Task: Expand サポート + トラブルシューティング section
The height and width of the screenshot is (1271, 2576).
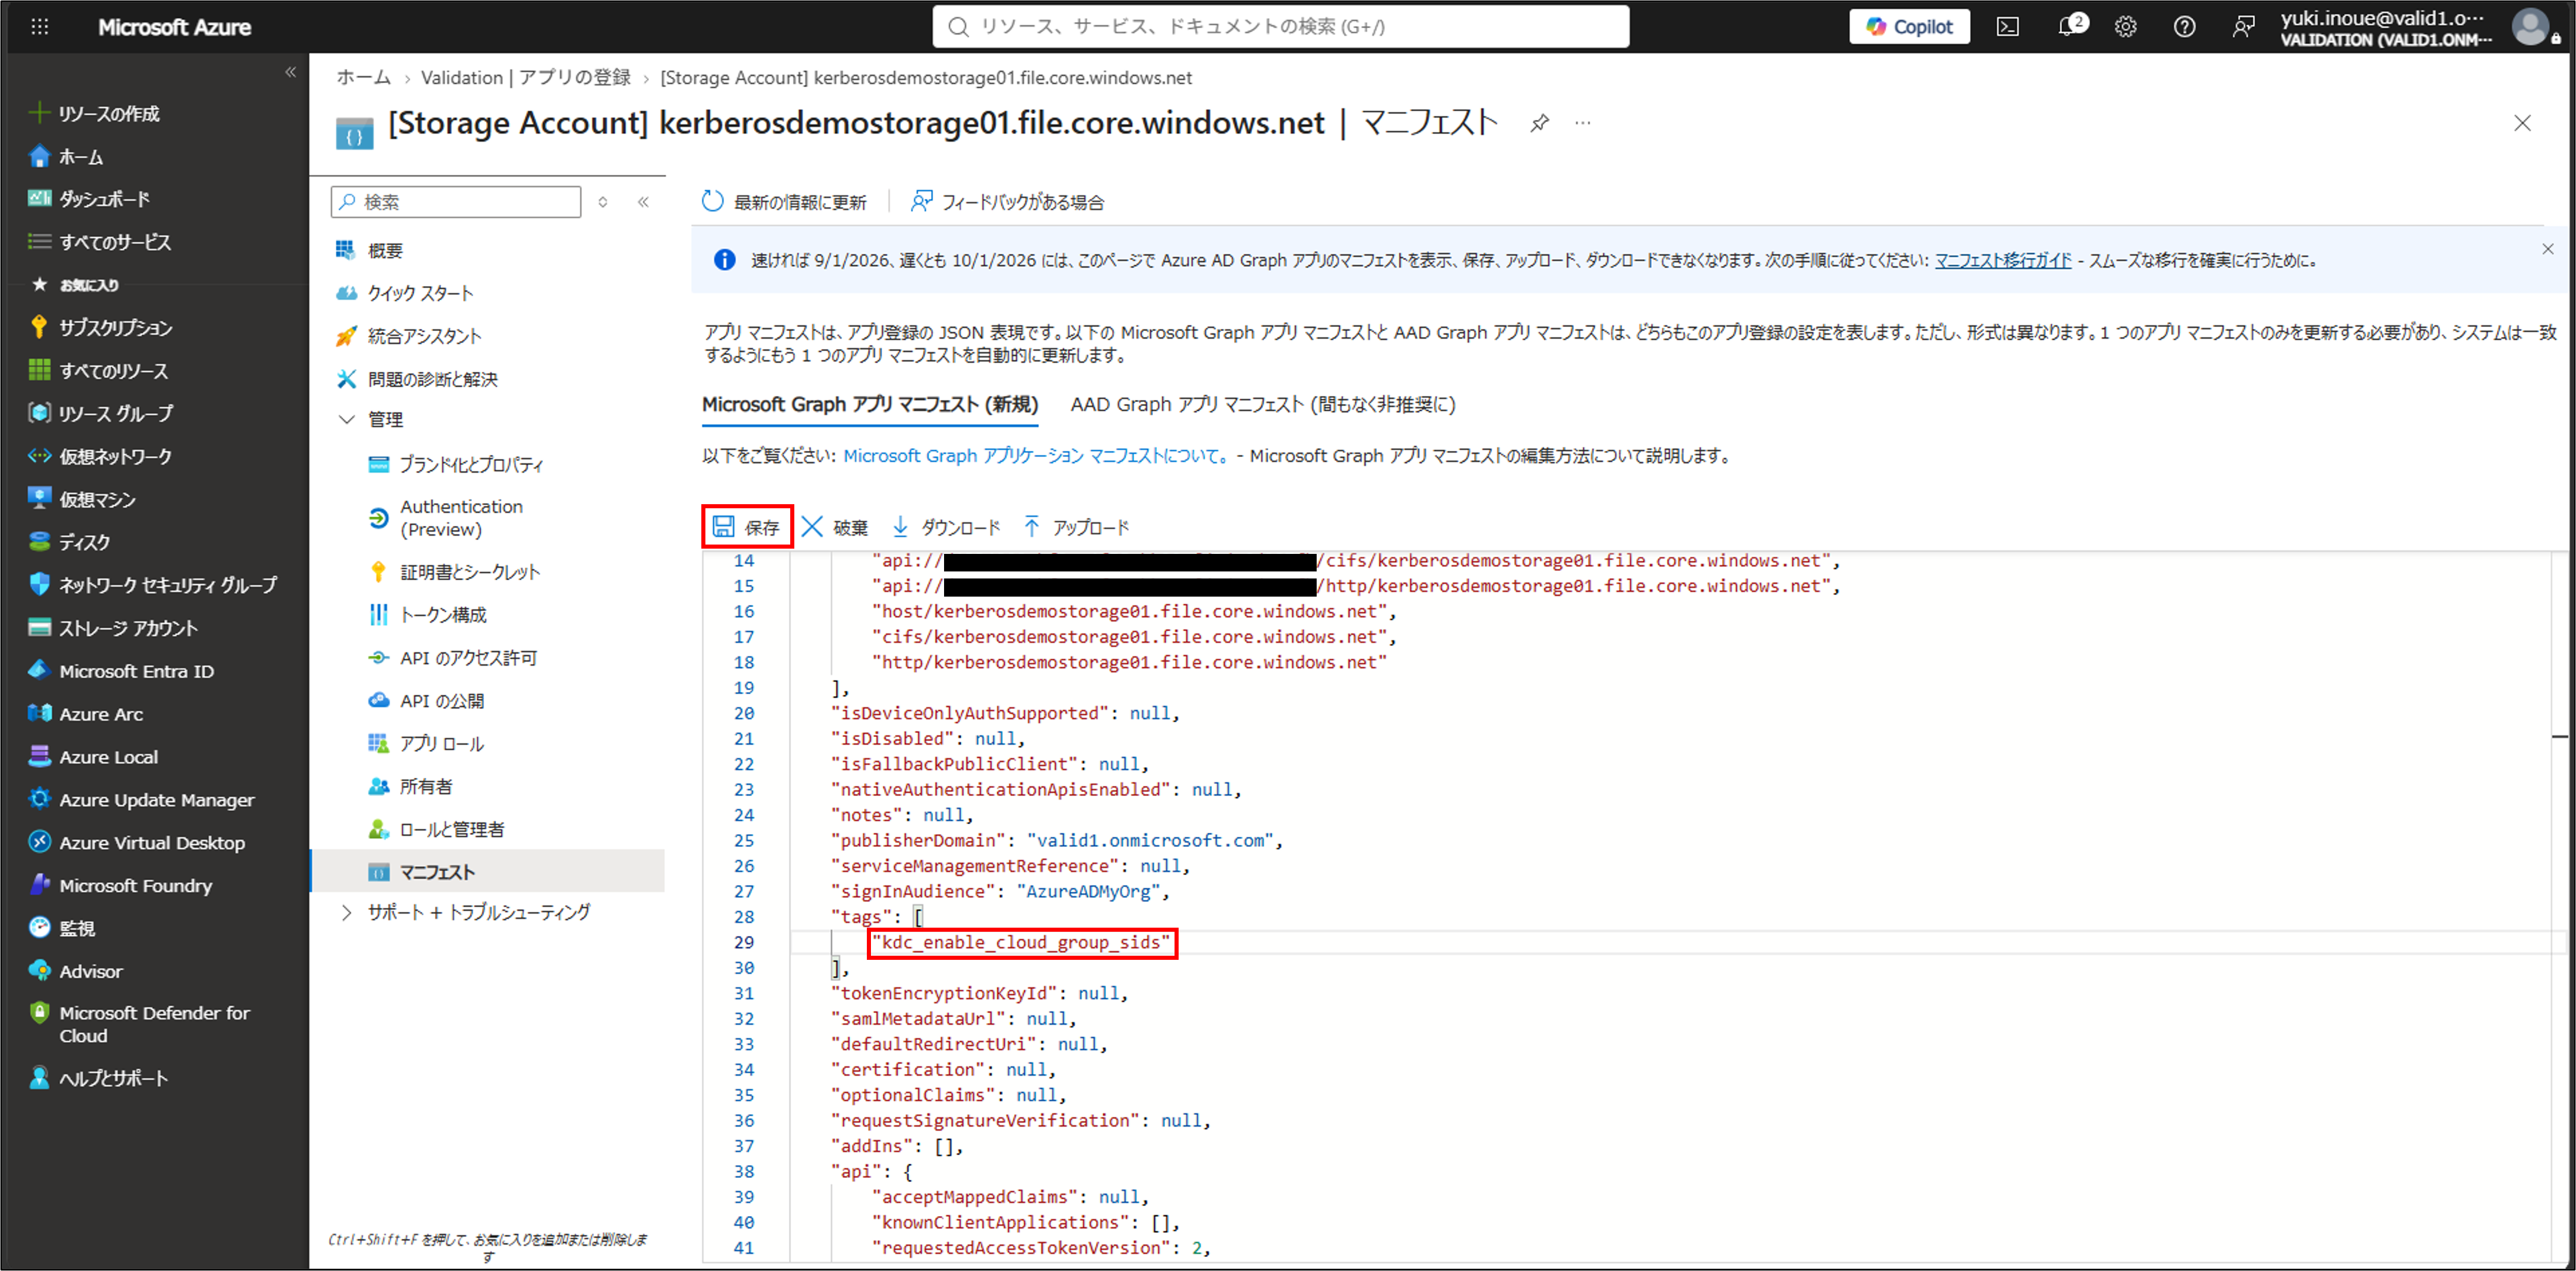Action: [x=346, y=912]
